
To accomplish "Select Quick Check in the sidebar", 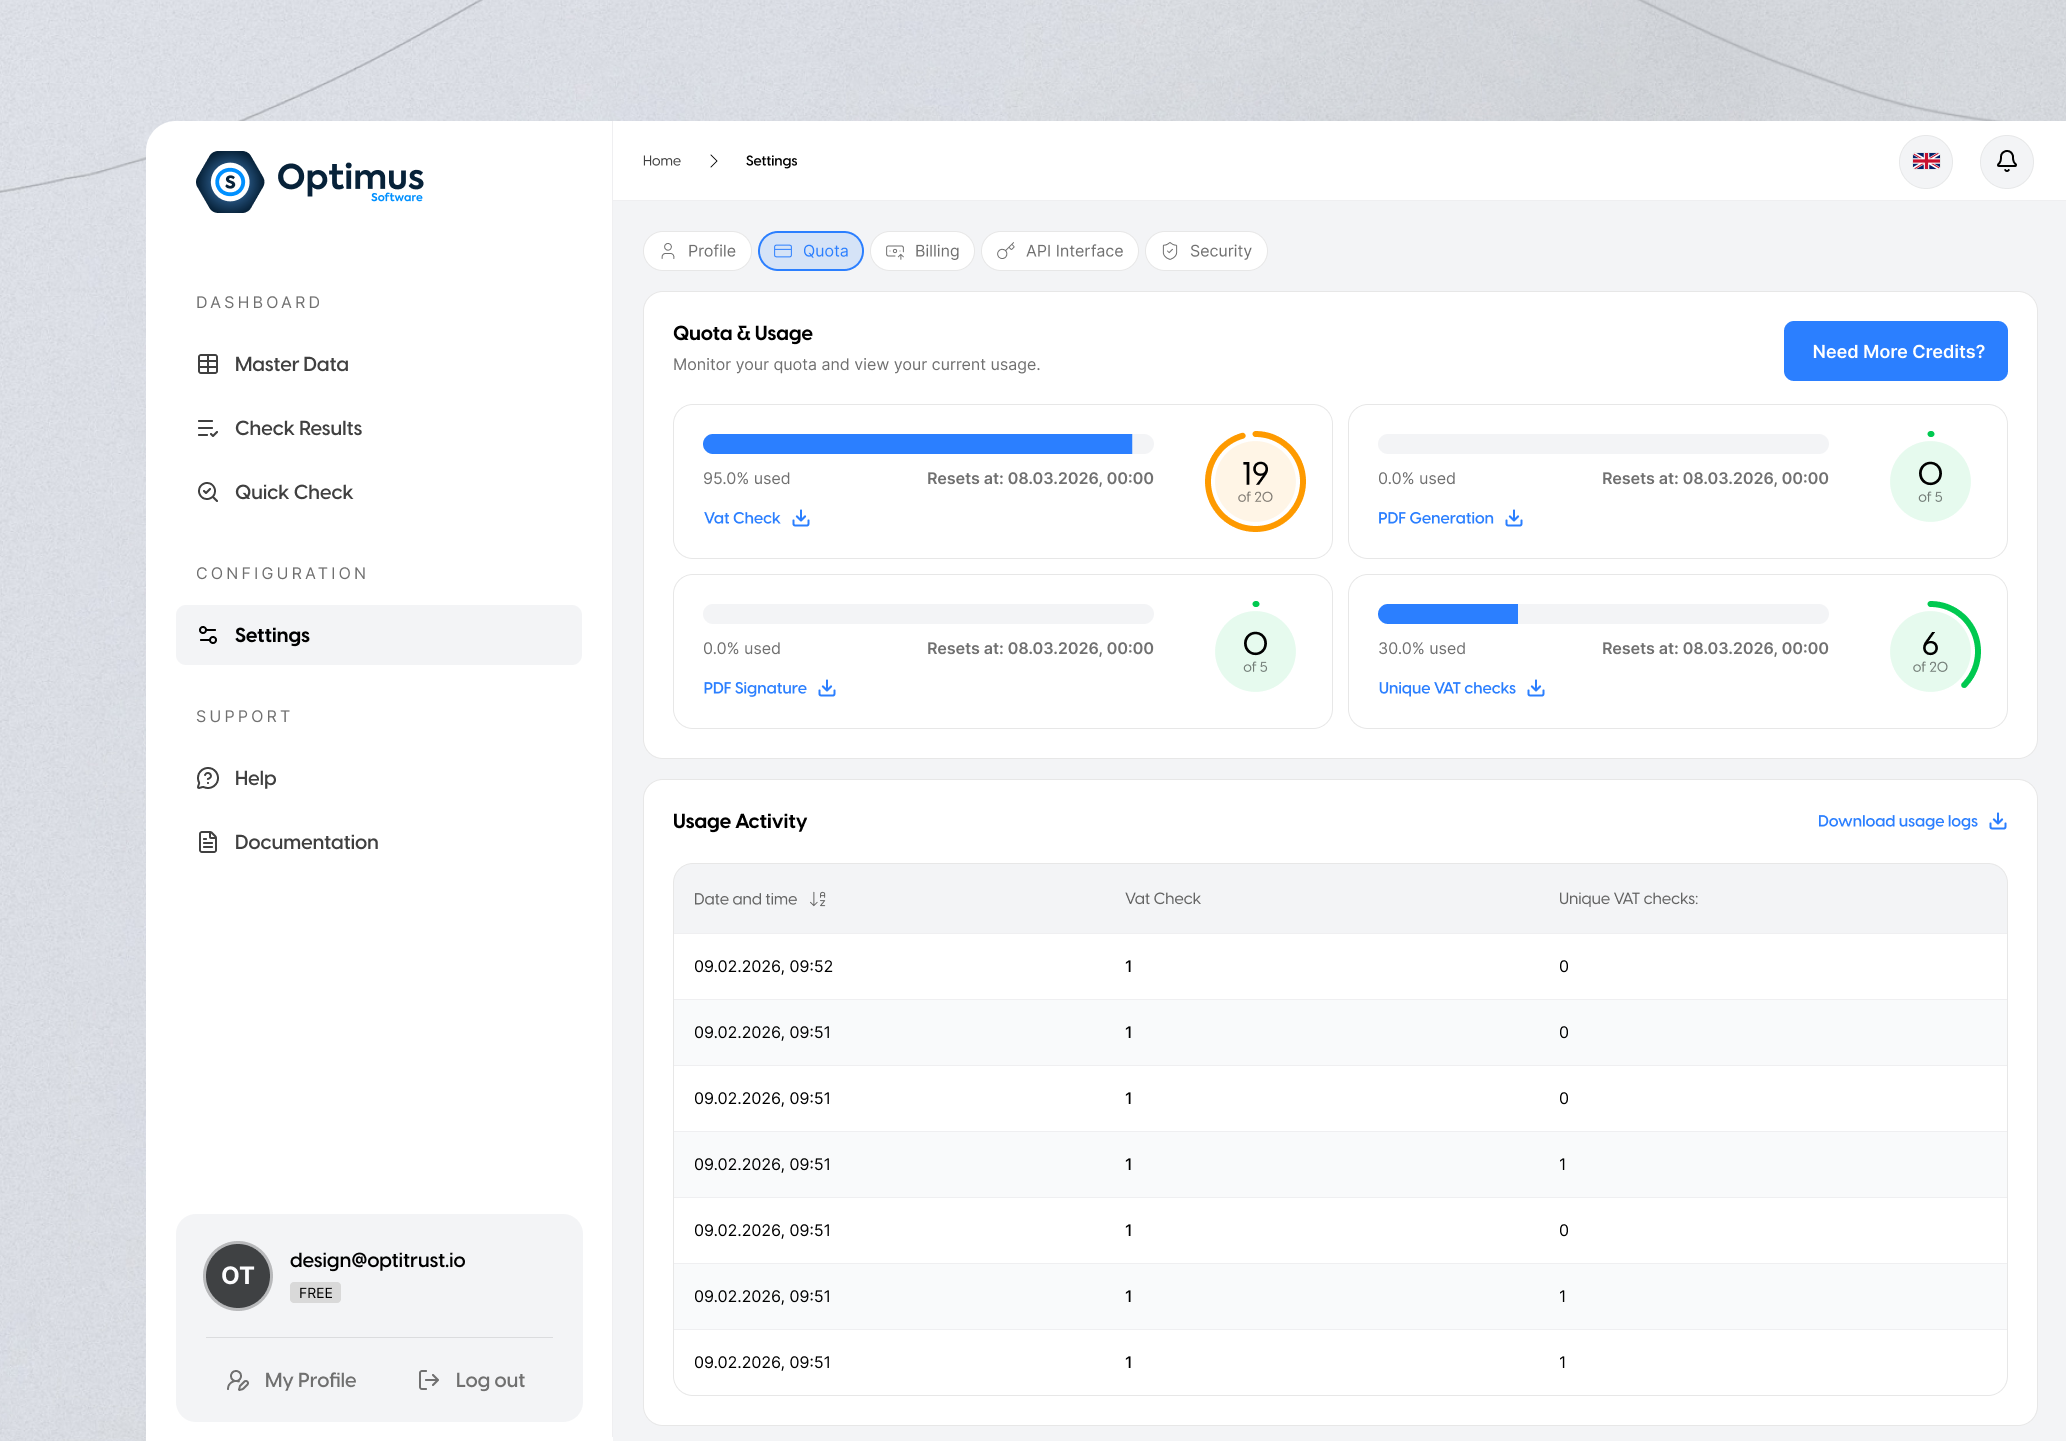I will pyautogui.click(x=293, y=492).
